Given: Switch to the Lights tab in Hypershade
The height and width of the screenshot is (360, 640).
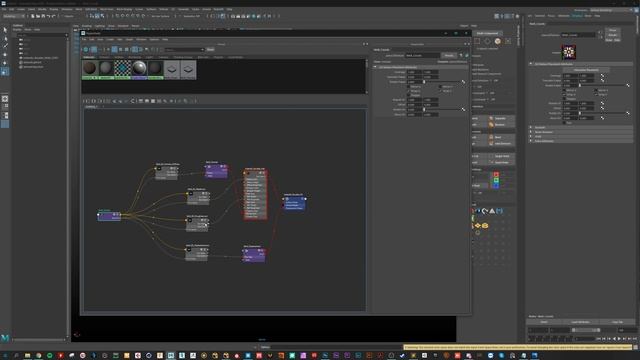Looking at the screenshot, I should (x=149, y=57).
